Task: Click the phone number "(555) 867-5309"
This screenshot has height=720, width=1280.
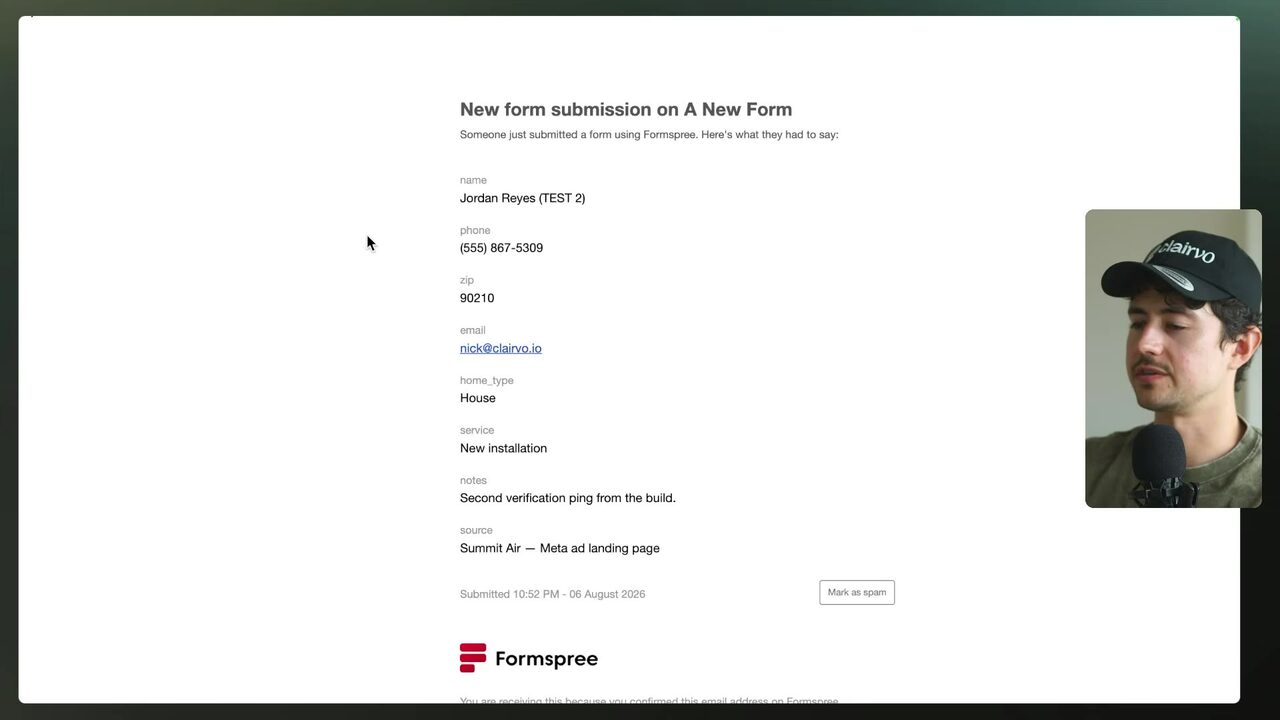Action: (x=502, y=248)
